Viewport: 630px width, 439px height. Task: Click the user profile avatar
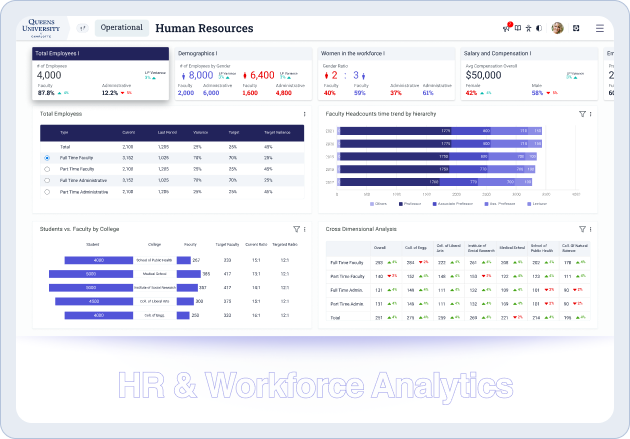click(557, 29)
